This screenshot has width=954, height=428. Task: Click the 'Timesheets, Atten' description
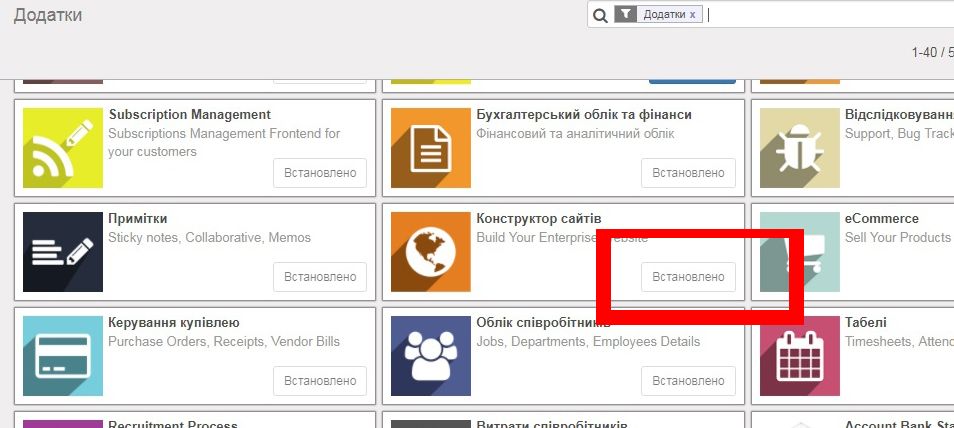(899, 342)
